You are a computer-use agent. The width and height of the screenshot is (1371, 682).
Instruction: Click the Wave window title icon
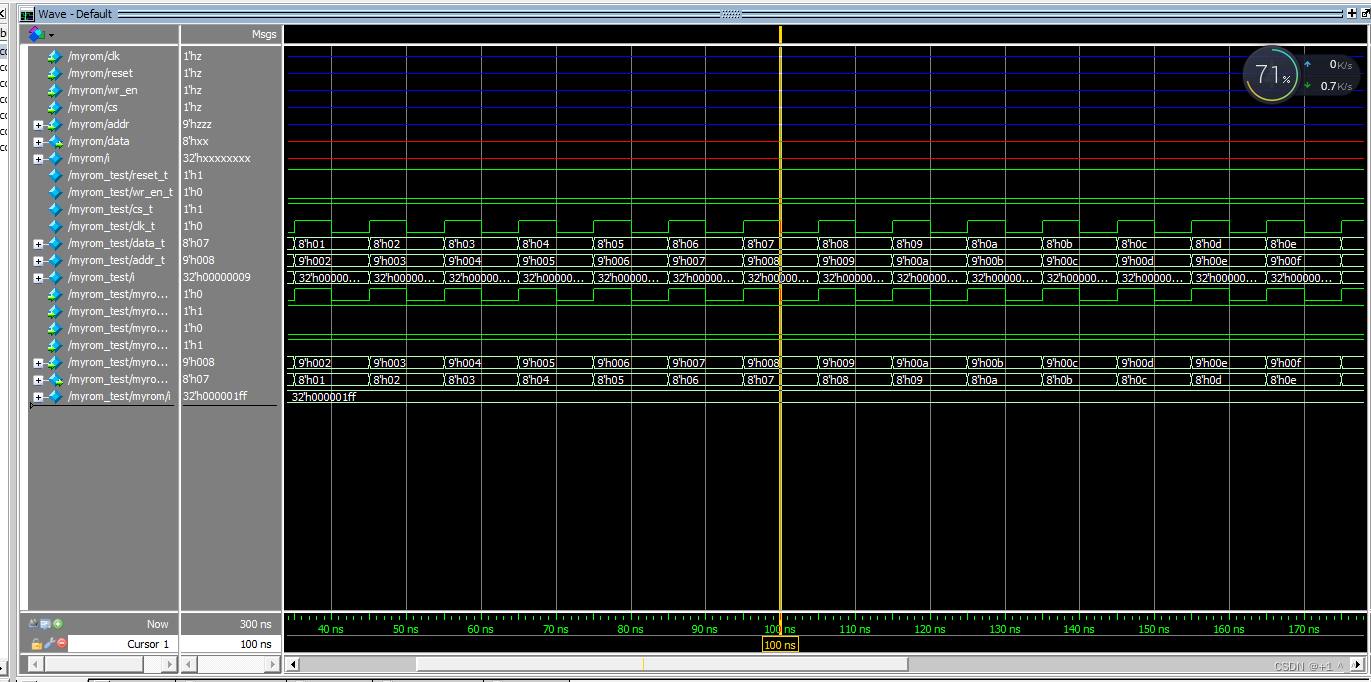27,14
